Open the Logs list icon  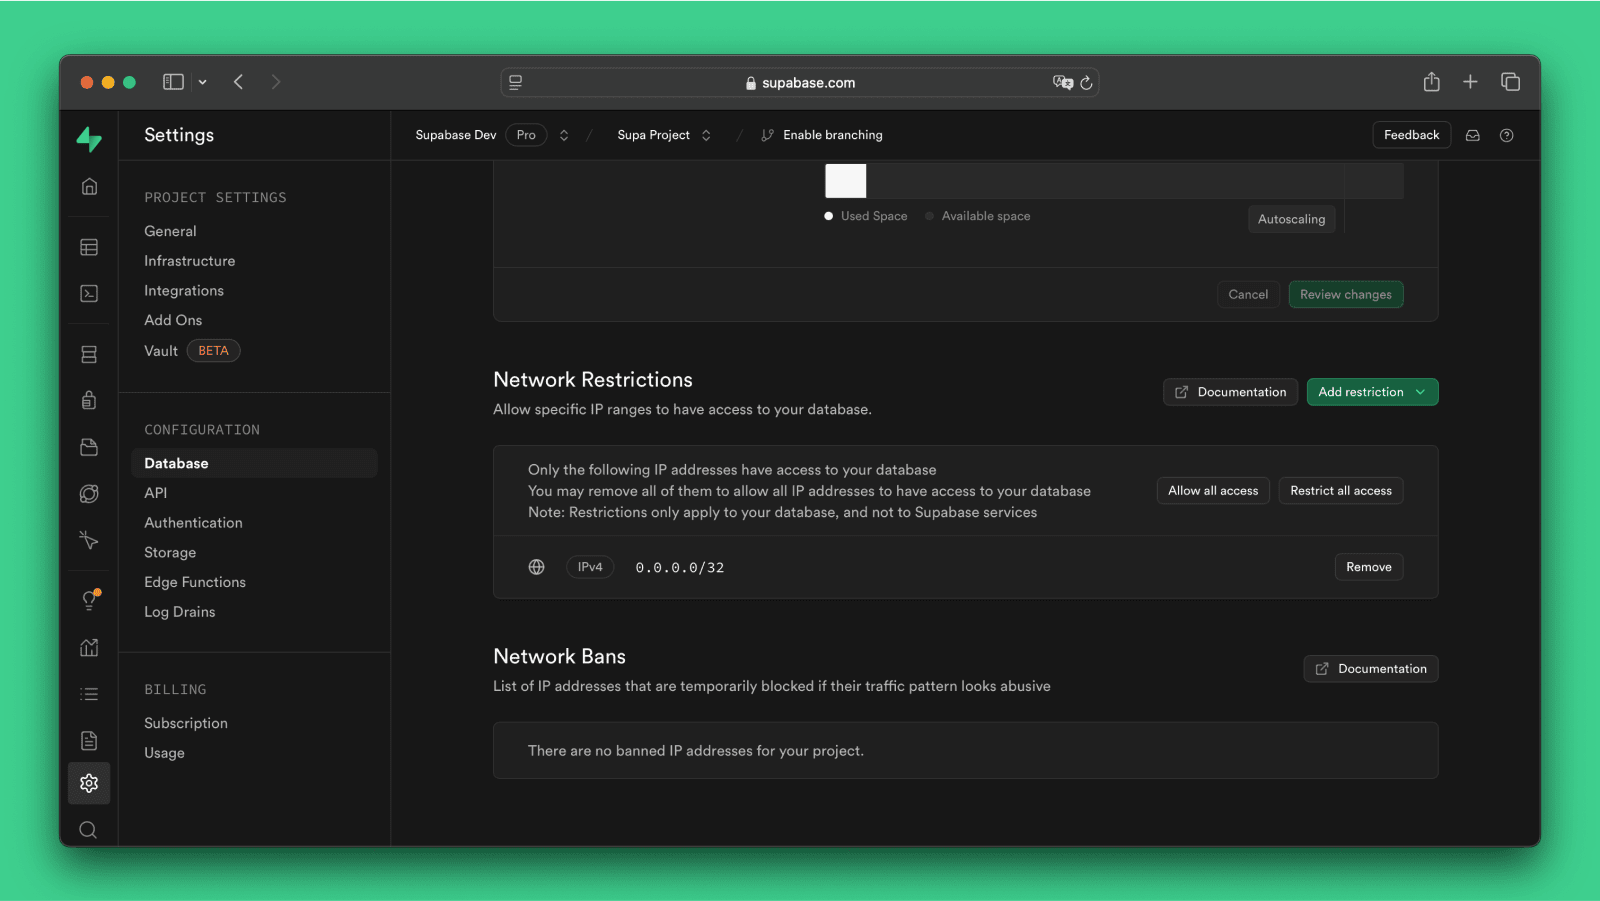click(89, 694)
